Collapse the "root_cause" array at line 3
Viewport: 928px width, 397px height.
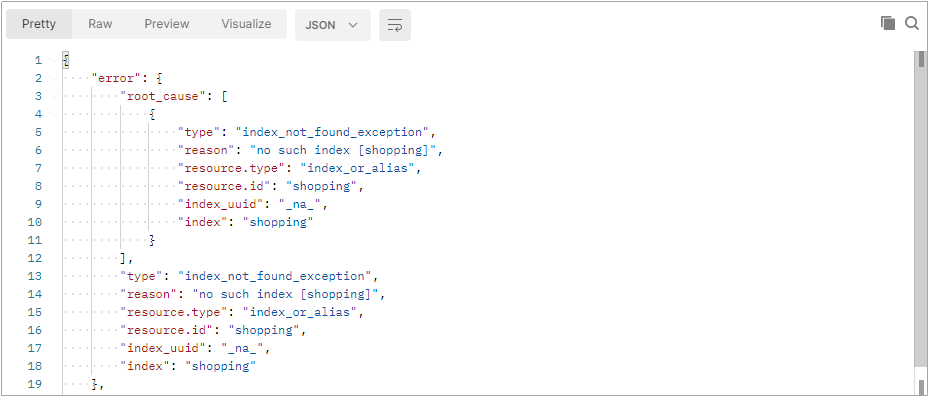54,96
